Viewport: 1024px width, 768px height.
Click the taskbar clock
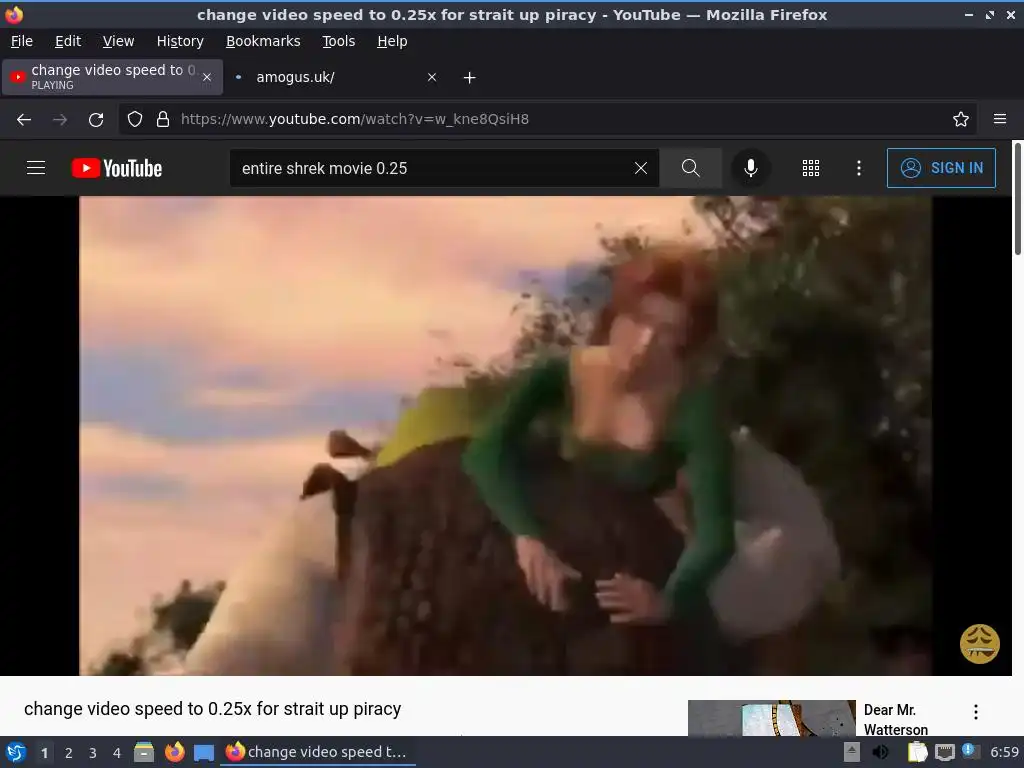click(x=1004, y=752)
